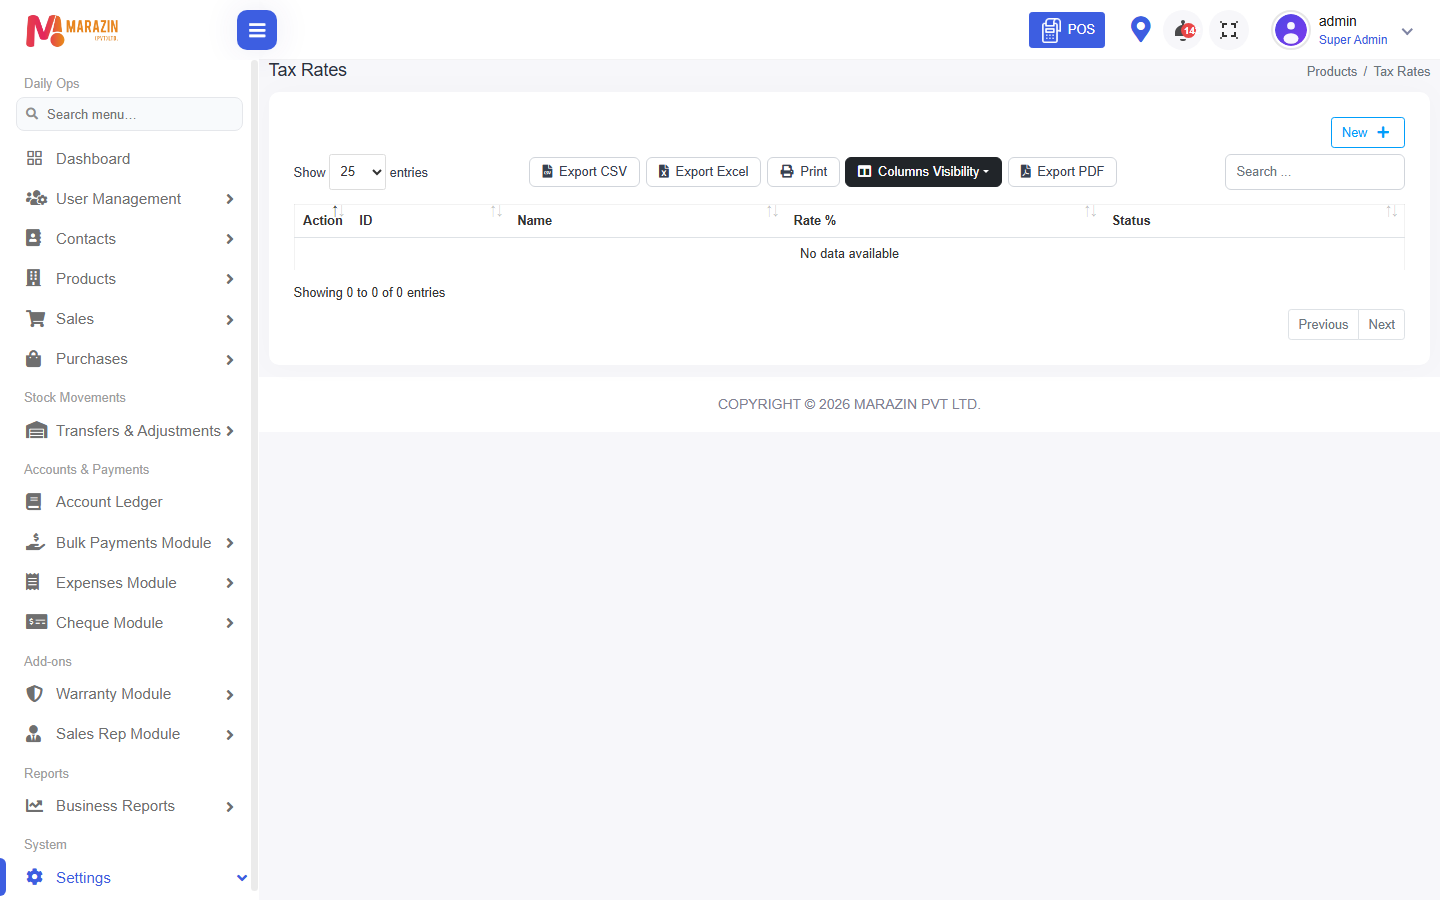Screen dimensions: 1440x900
Task: Create a New tax rate
Action: (x=1367, y=132)
